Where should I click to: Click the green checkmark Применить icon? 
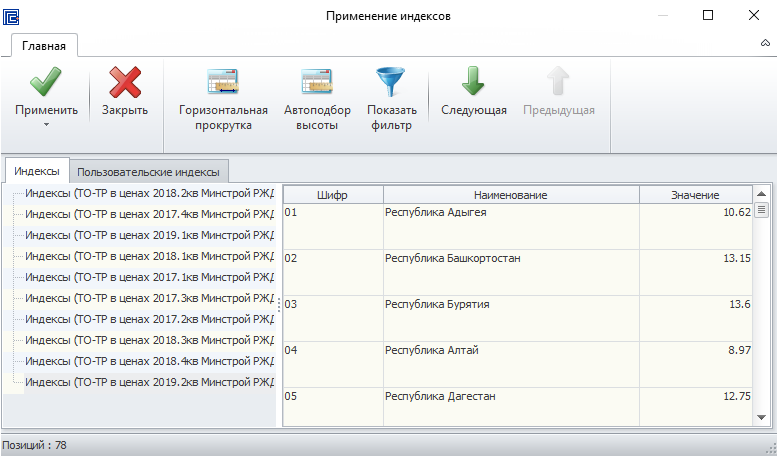pos(46,82)
